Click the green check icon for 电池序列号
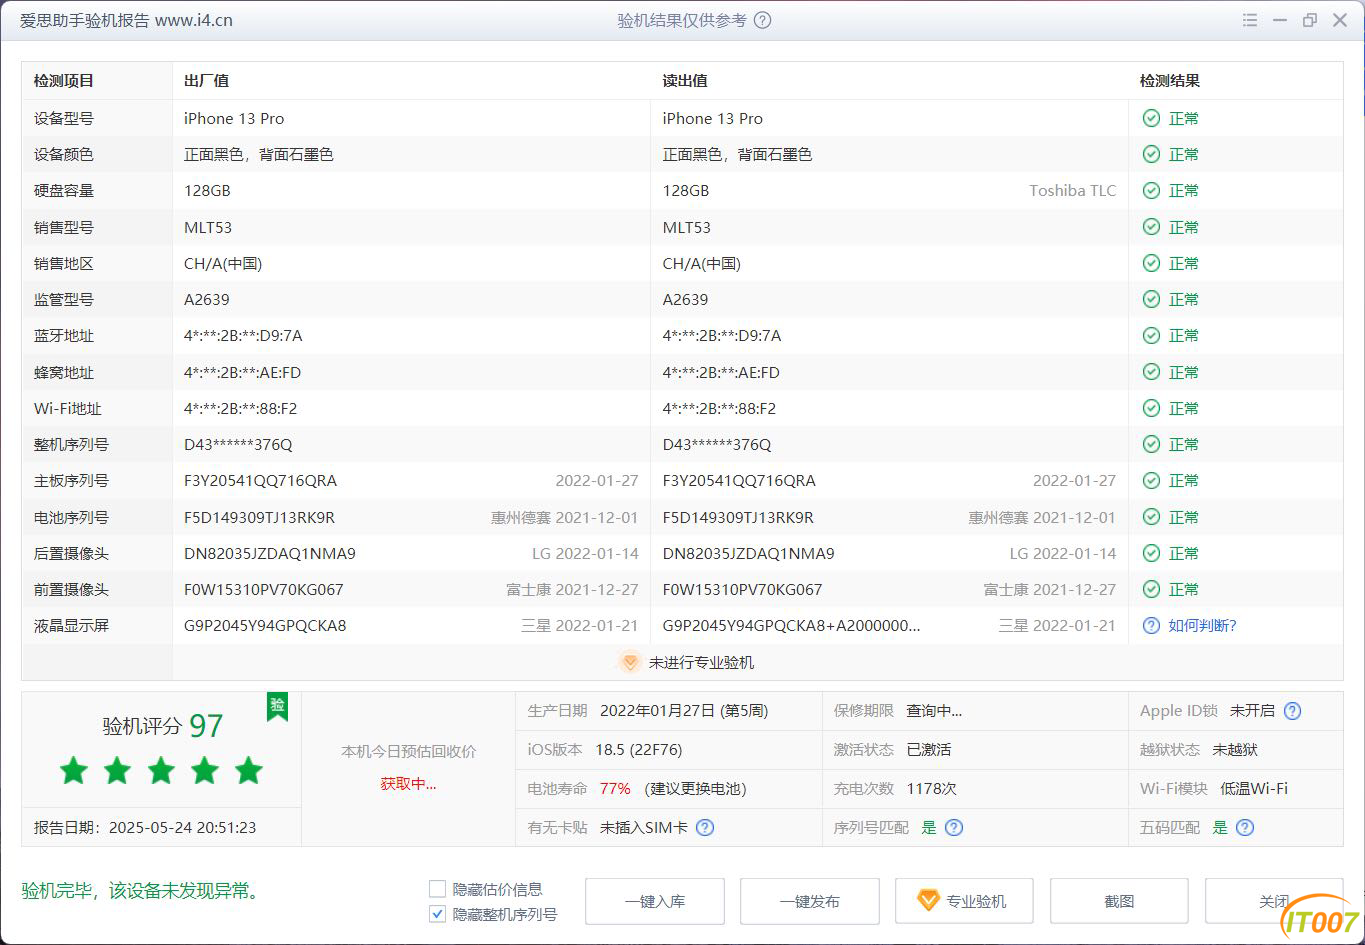Viewport: 1365px width, 945px height. click(1151, 517)
